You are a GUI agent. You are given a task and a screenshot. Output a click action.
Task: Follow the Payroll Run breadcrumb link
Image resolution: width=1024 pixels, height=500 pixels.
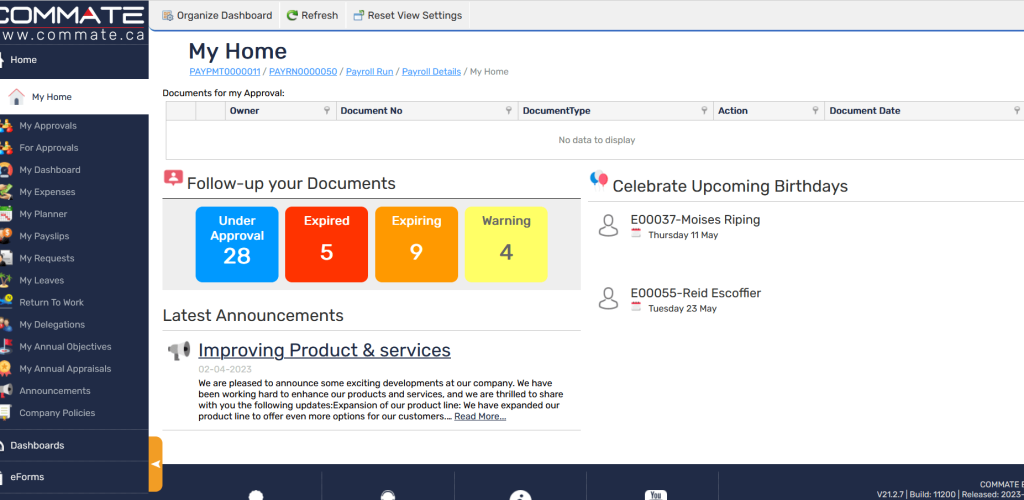click(x=369, y=72)
